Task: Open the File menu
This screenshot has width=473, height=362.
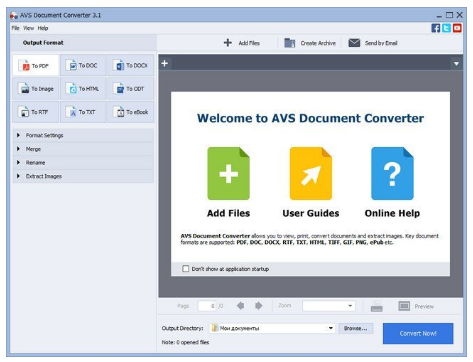Action: click(15, 28)
